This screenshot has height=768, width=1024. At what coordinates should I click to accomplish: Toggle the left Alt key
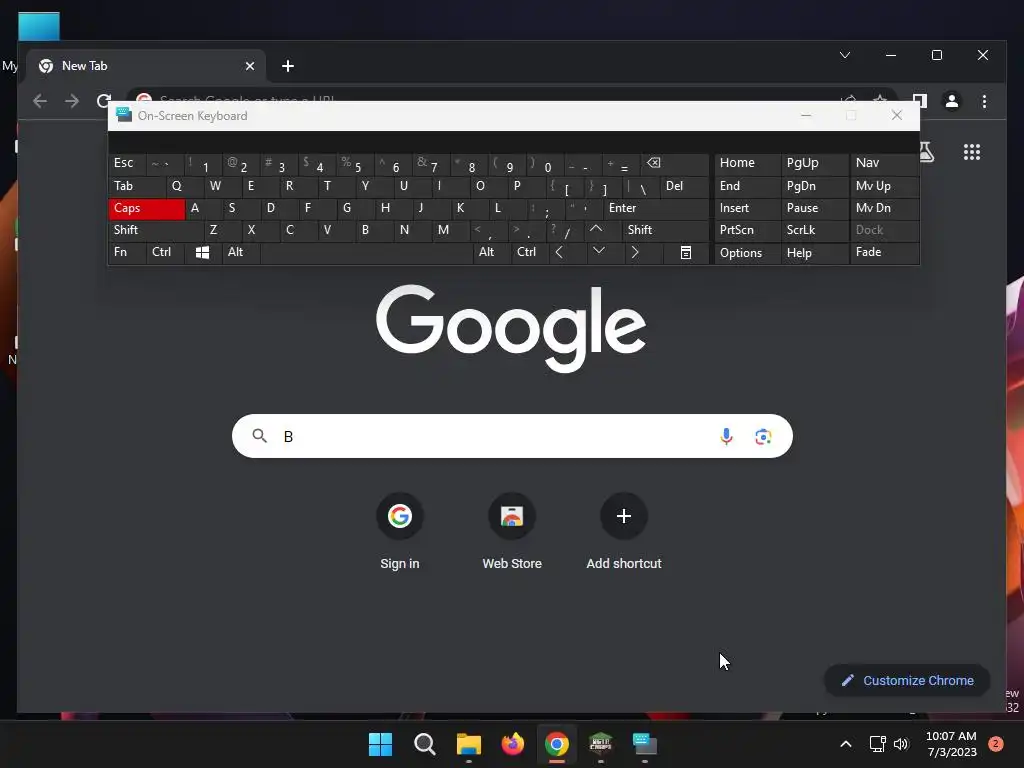coord(241,252)
